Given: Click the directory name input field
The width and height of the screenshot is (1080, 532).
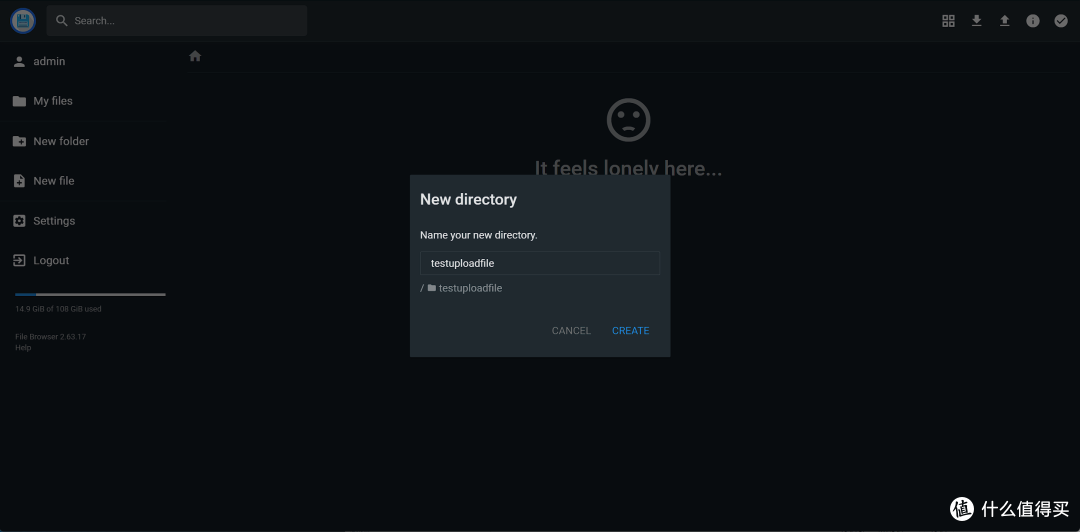Looking at the screenshot, I should (540, 263).
